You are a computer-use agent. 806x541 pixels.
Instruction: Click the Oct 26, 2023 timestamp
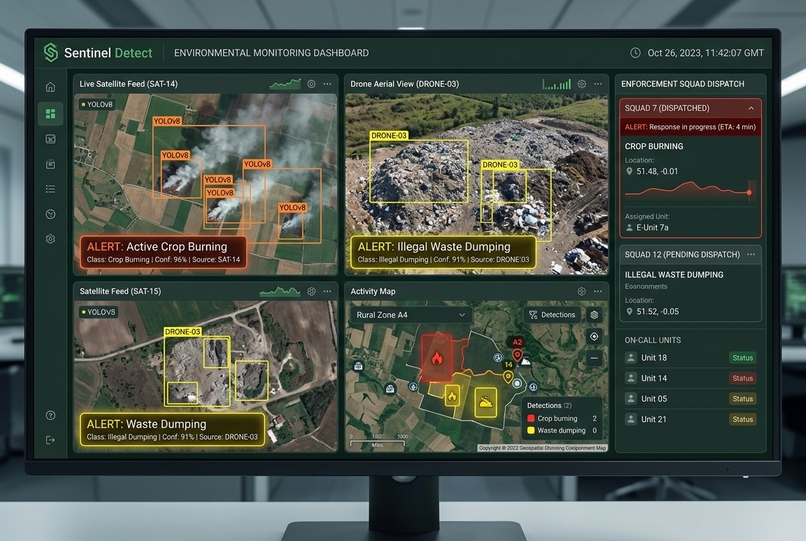click(x=705, y=52)
